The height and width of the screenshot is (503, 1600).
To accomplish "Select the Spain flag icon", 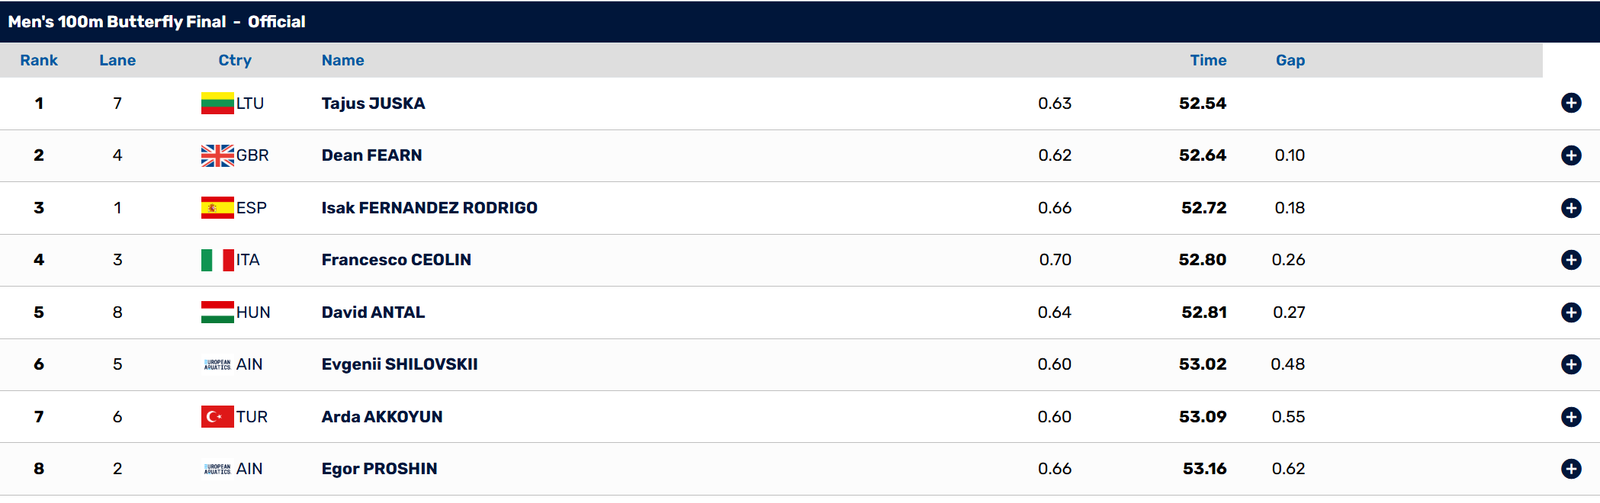I will (217, 208).
